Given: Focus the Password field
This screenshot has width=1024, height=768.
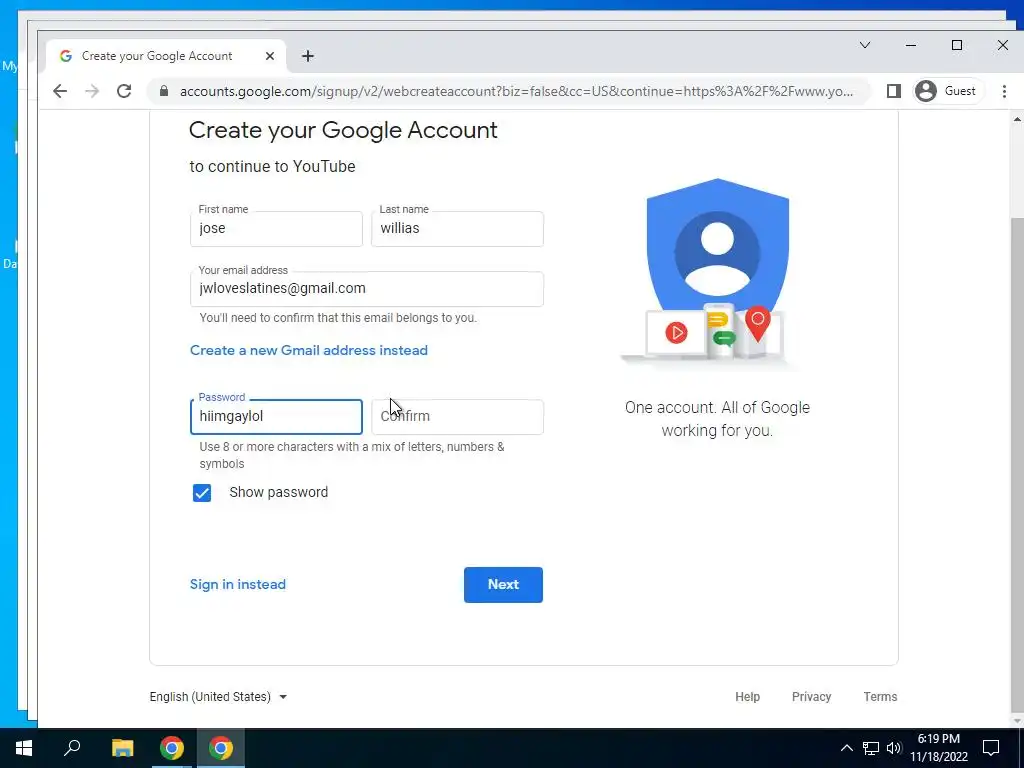Looking at the screenshot, I should coord(276,417).
